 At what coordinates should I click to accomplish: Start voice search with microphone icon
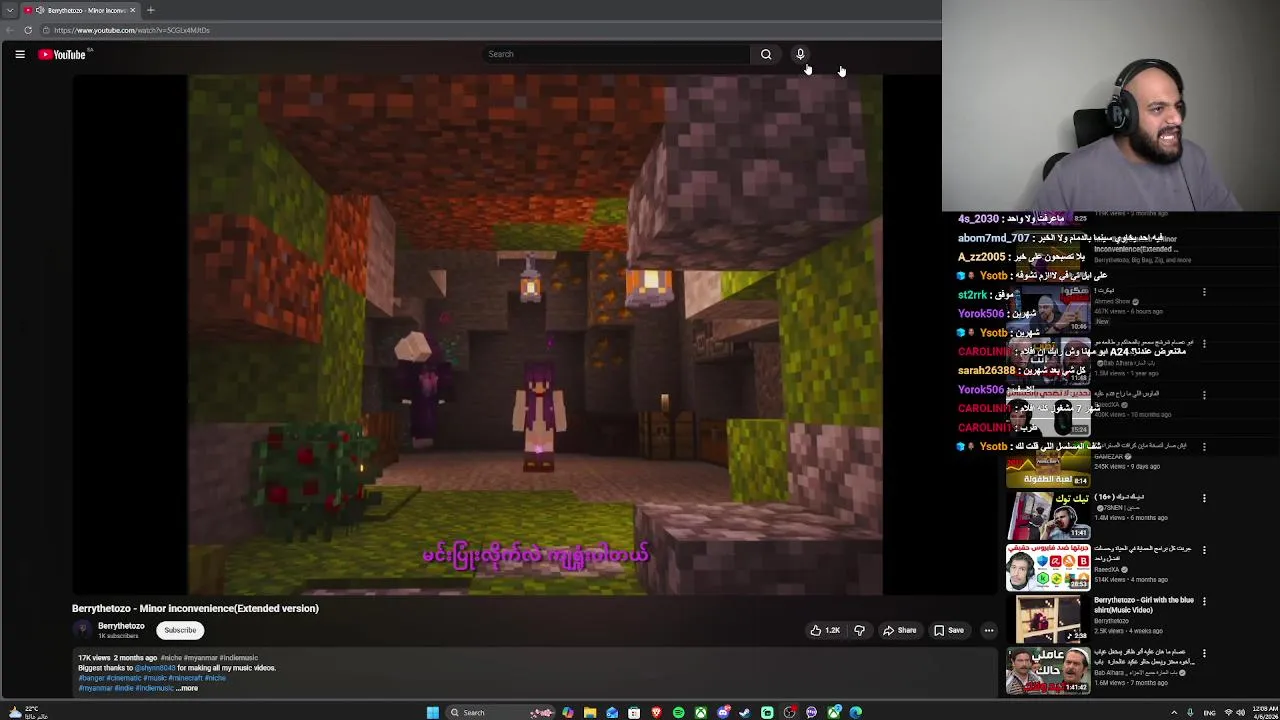pyautogui.click(x=800, y=54)
